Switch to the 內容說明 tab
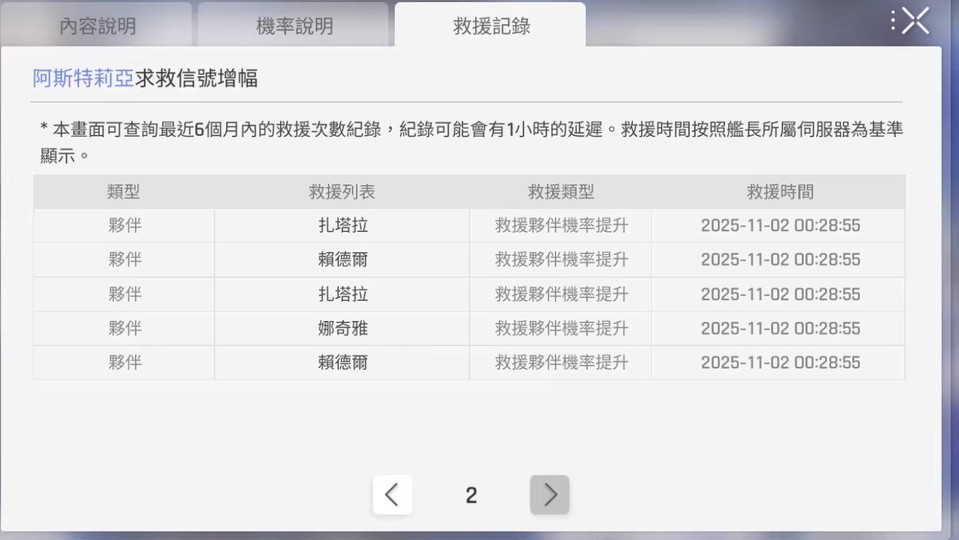959x540 pixels. (97, 26)
